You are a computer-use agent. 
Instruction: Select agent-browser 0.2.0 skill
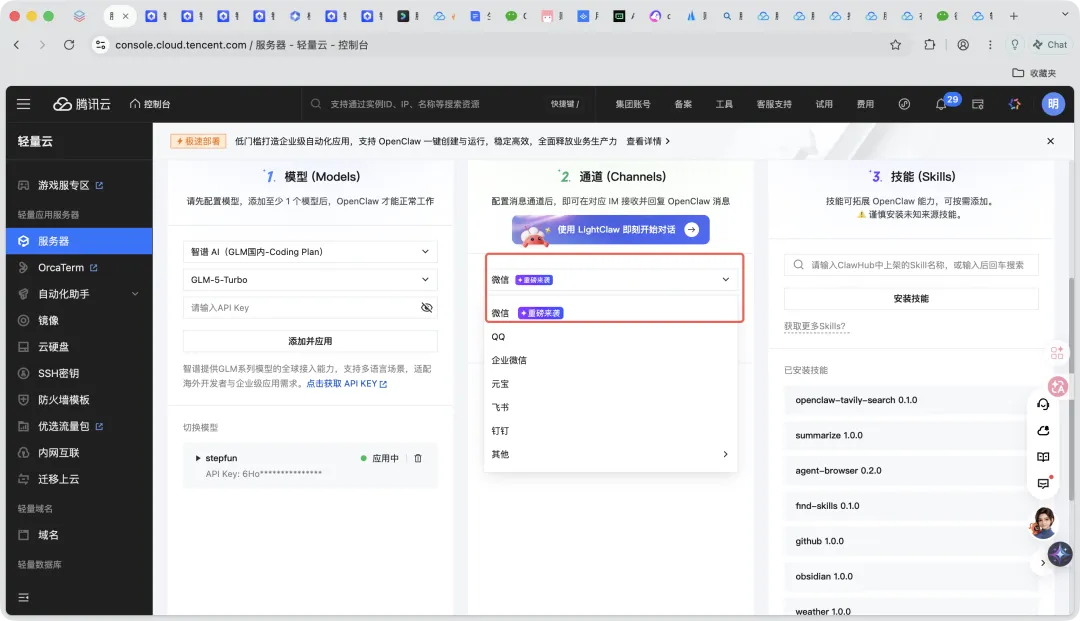[906, 470]
